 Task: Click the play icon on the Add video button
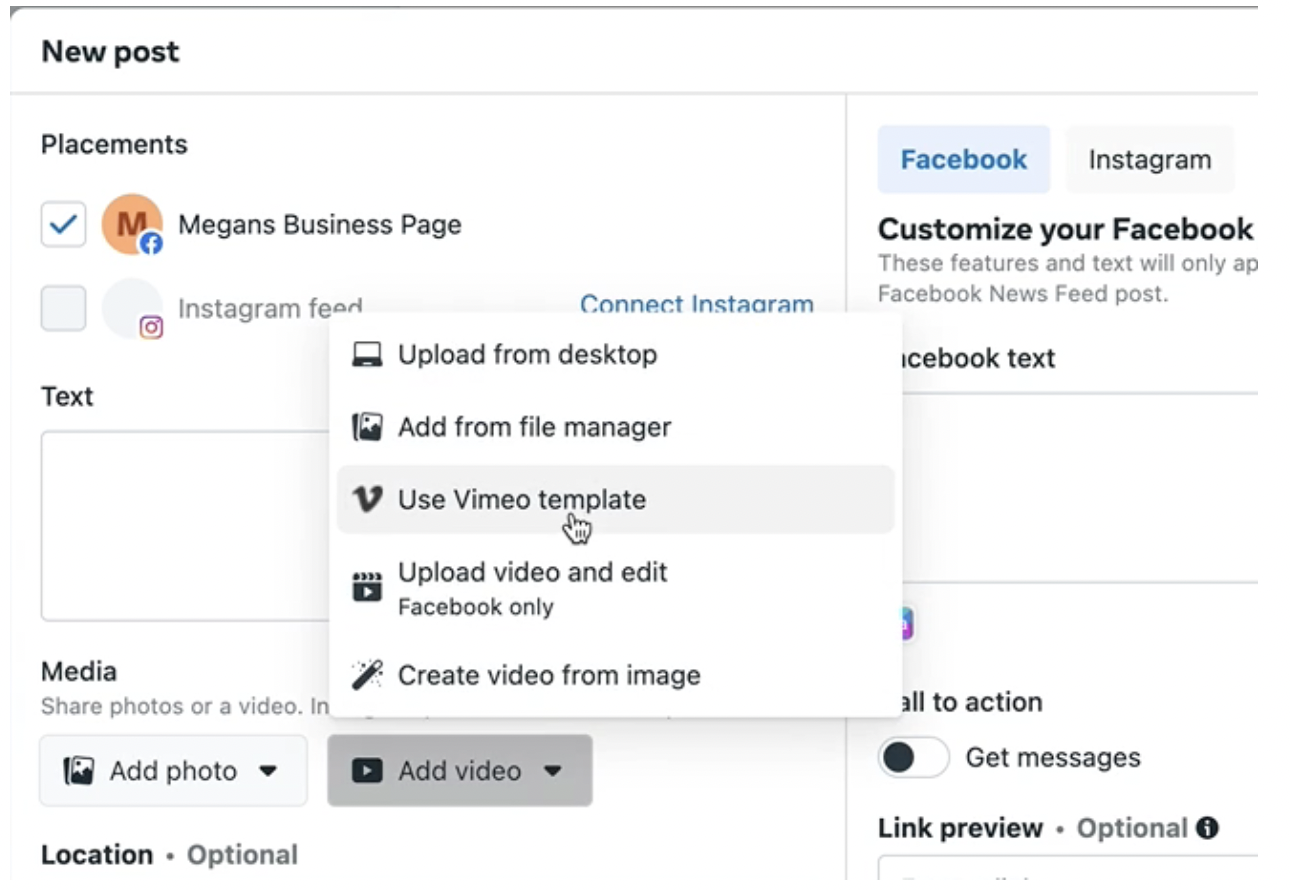click(x=368, y=771)
